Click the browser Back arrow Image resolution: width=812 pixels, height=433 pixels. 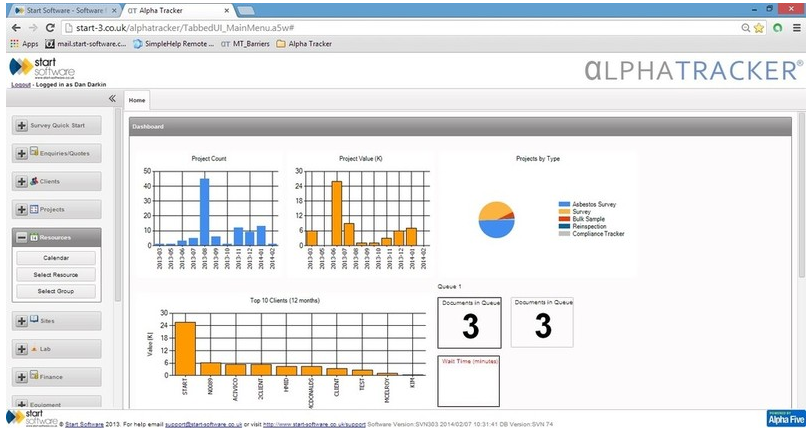click(x=17, y=28)
